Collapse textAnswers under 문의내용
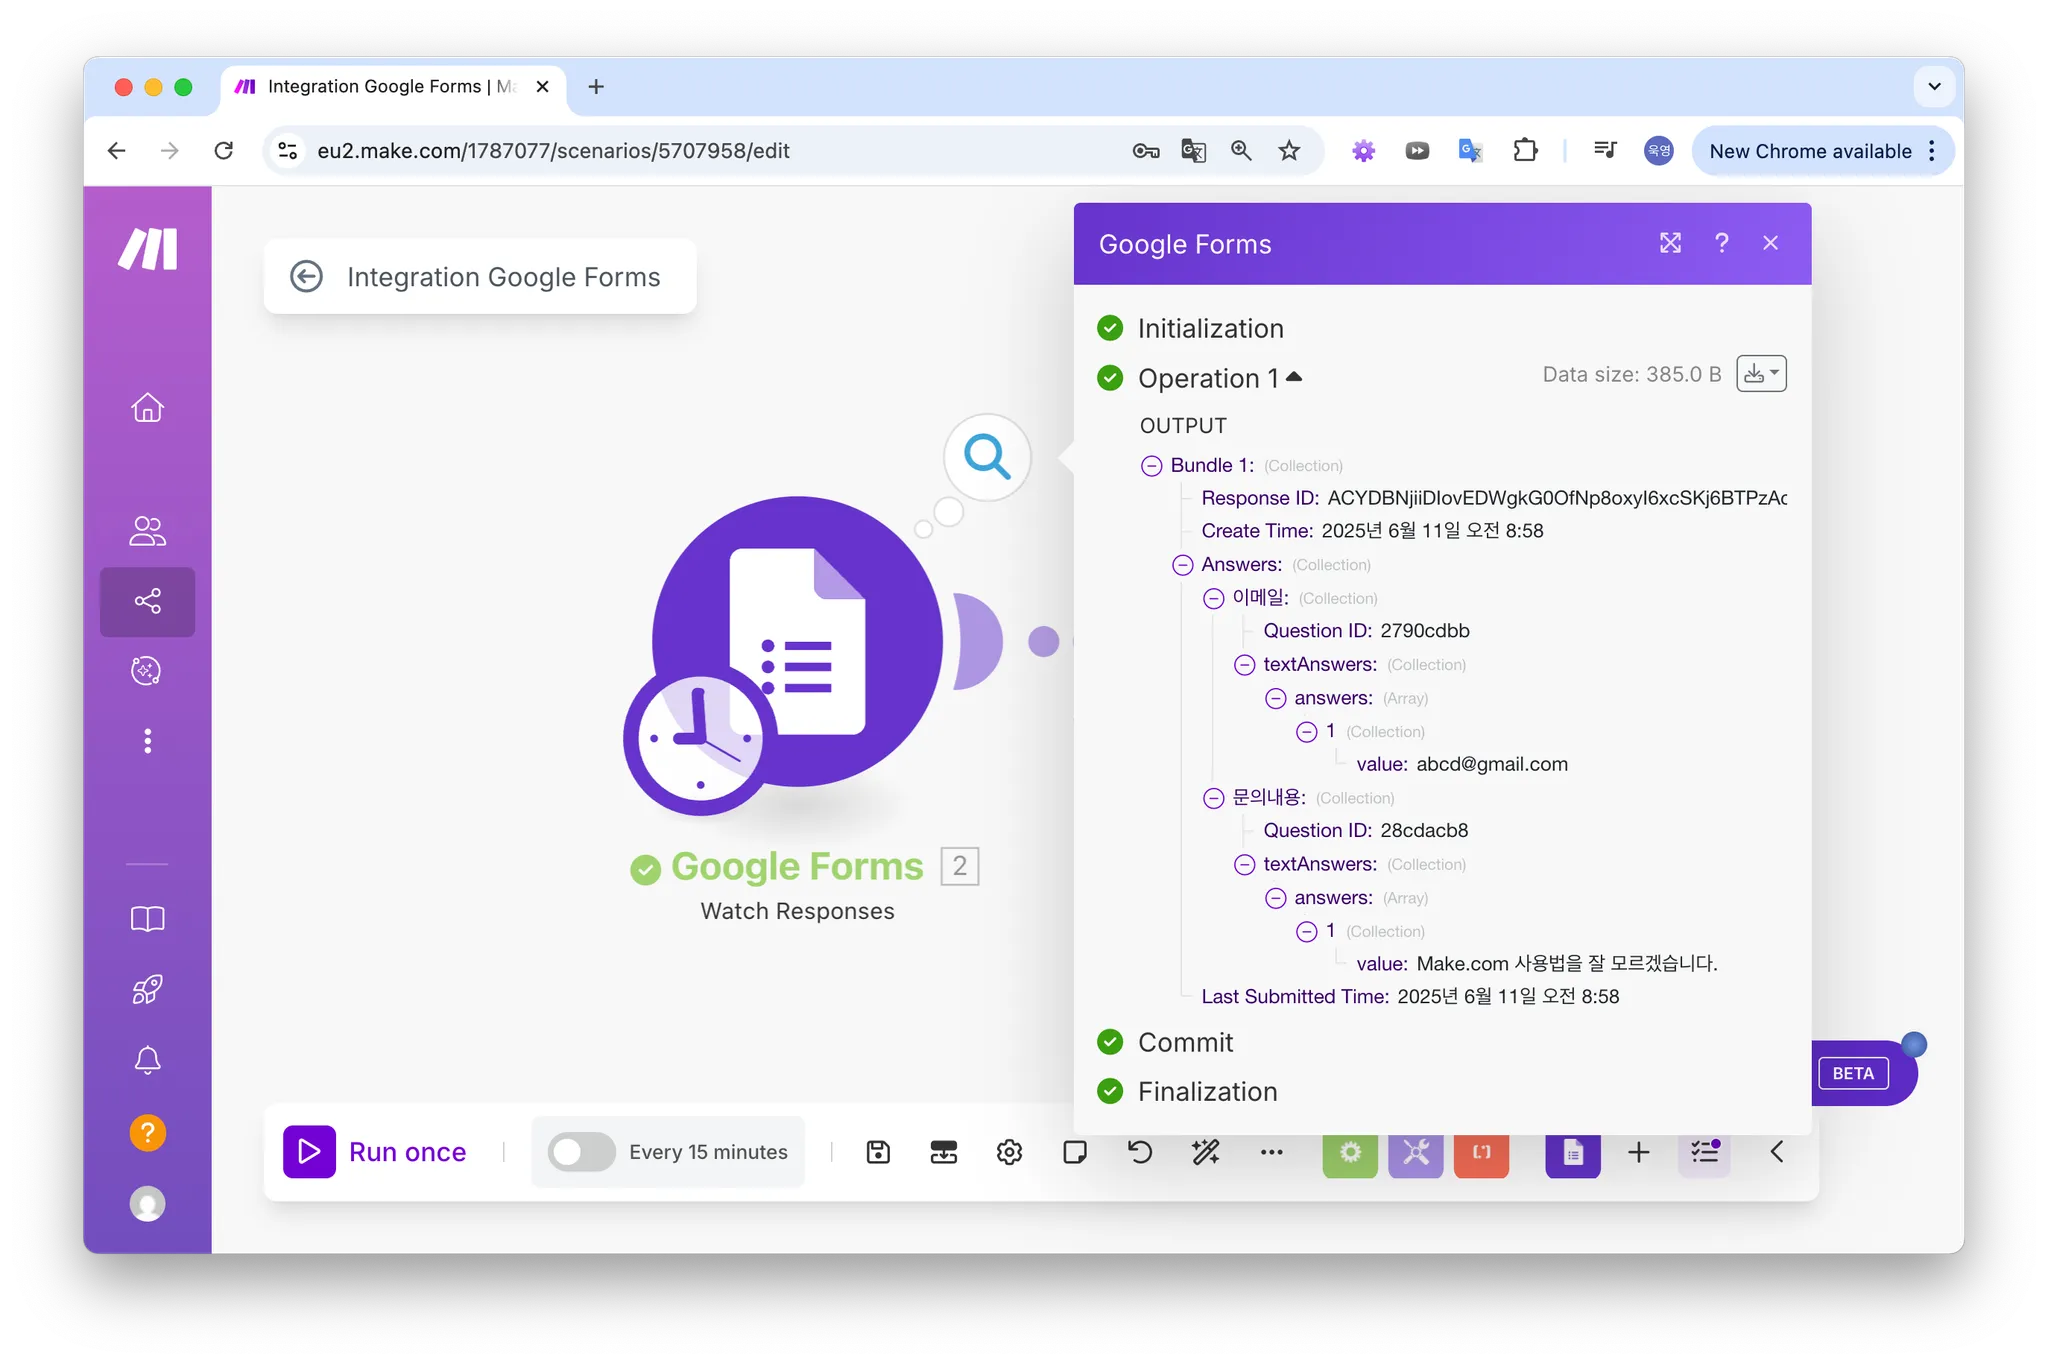 1245,865
